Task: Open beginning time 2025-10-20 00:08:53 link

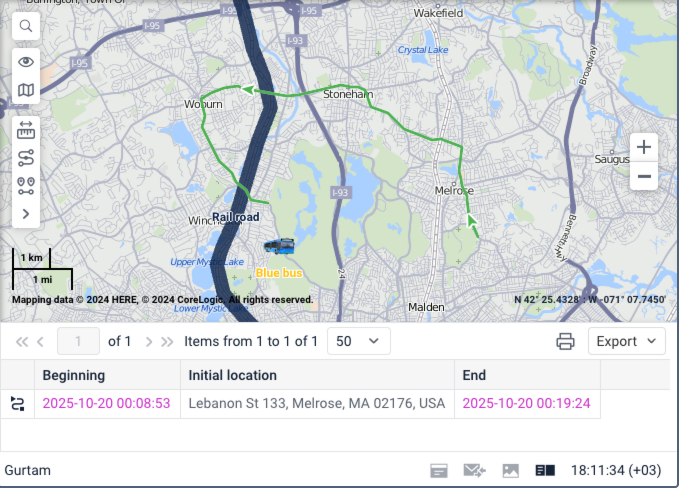Action: (x=106, y=404)
